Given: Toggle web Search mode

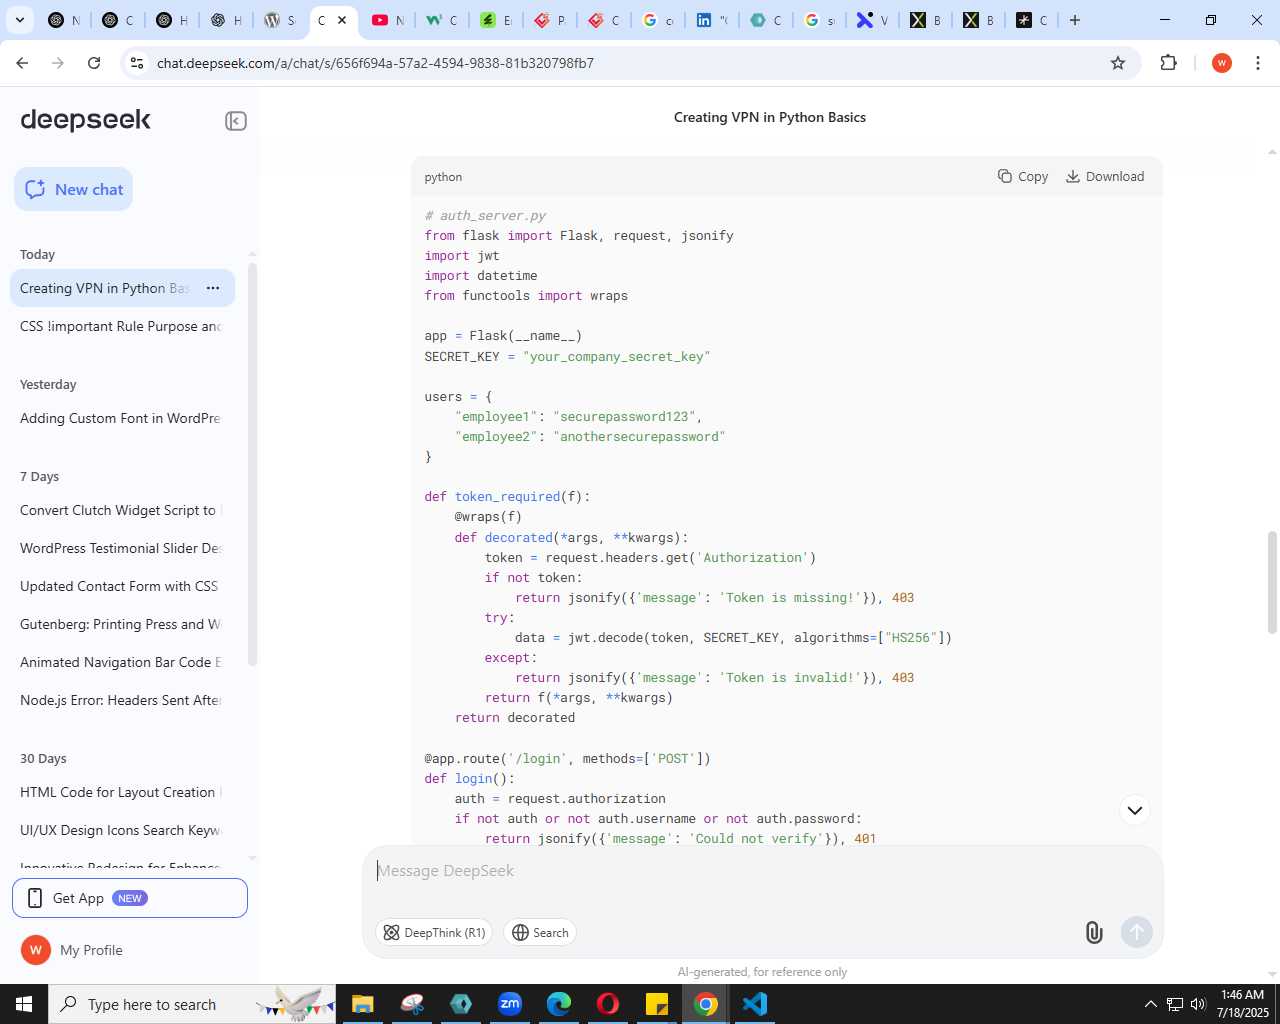Looking at the screenshot, I should 540,933.
